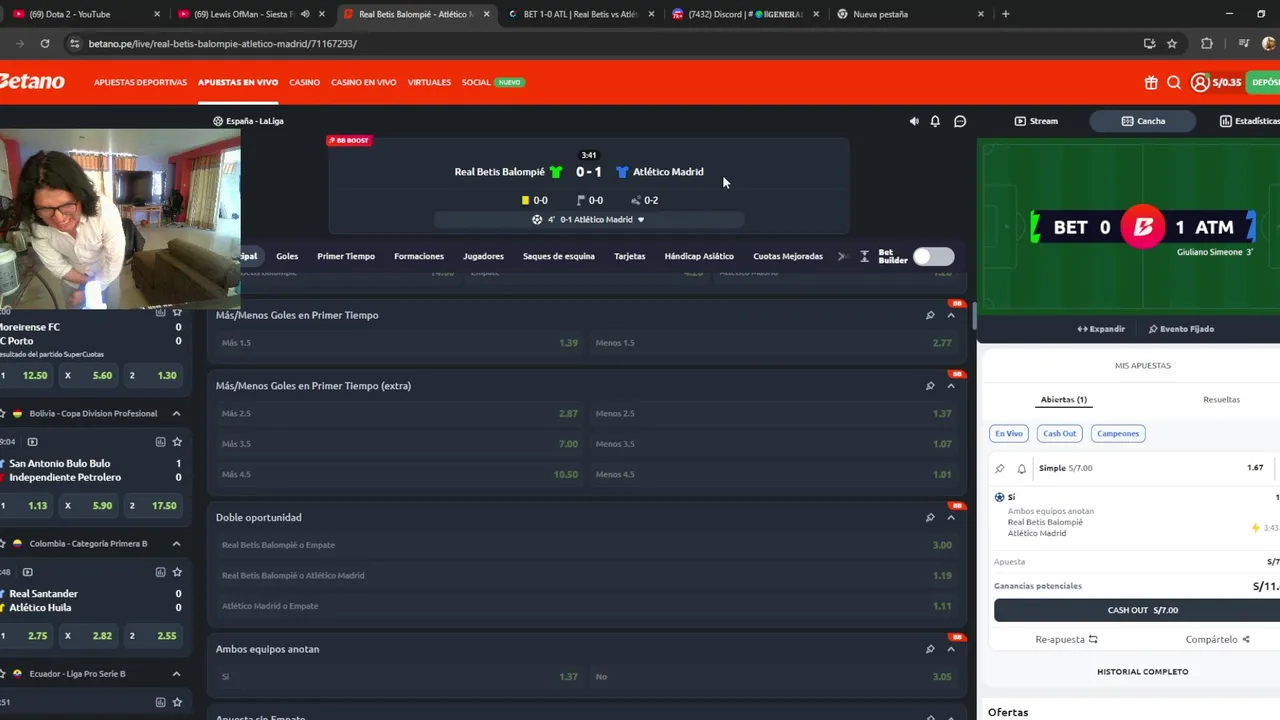Collapse the Doble oportunidad section
The image size is (1280, 720).
(x=951, y=517)
